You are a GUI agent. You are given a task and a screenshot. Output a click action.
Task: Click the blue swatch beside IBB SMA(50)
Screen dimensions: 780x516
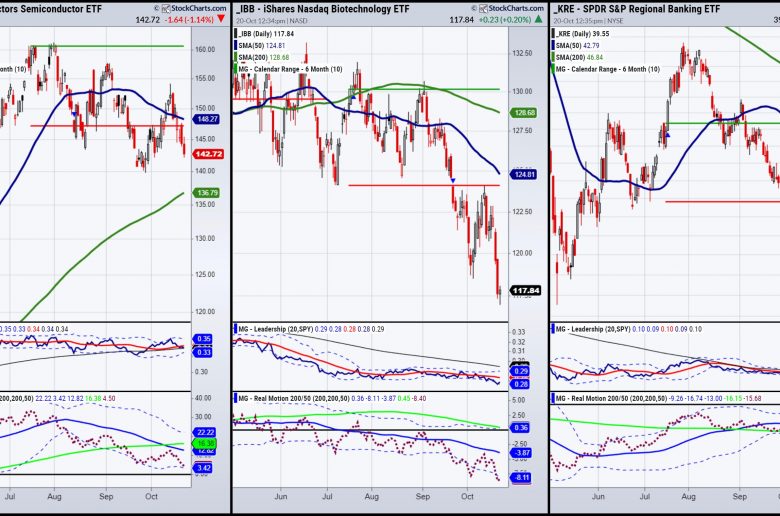click(x=235, y=45)
